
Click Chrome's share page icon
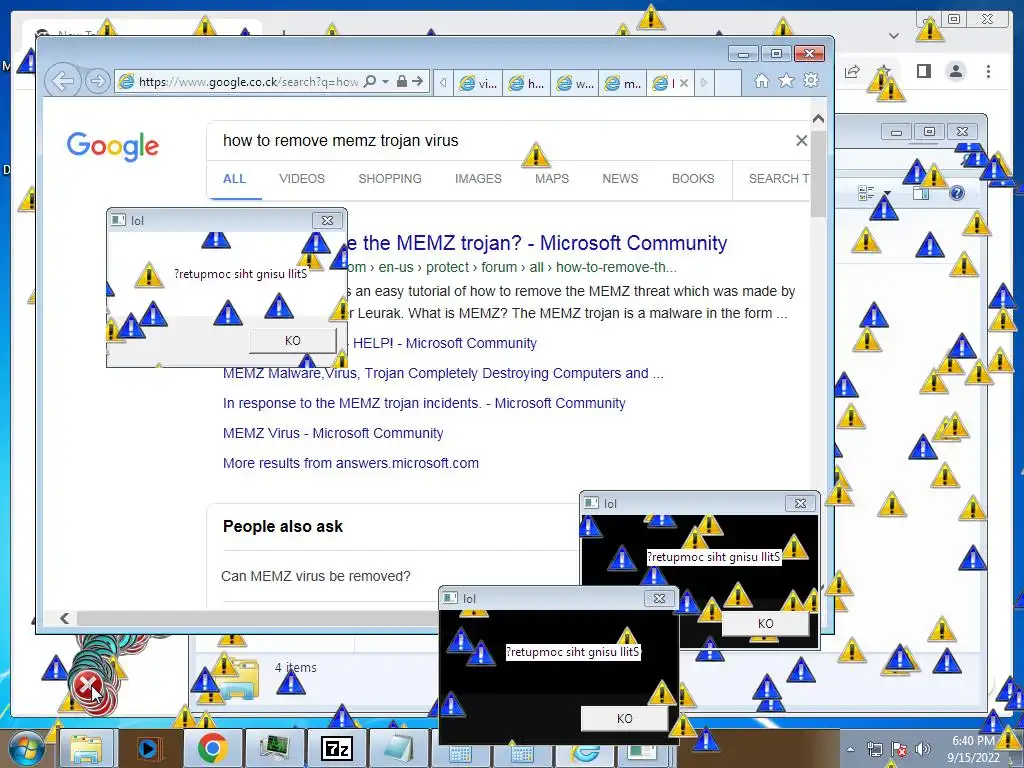click(852, 72)
